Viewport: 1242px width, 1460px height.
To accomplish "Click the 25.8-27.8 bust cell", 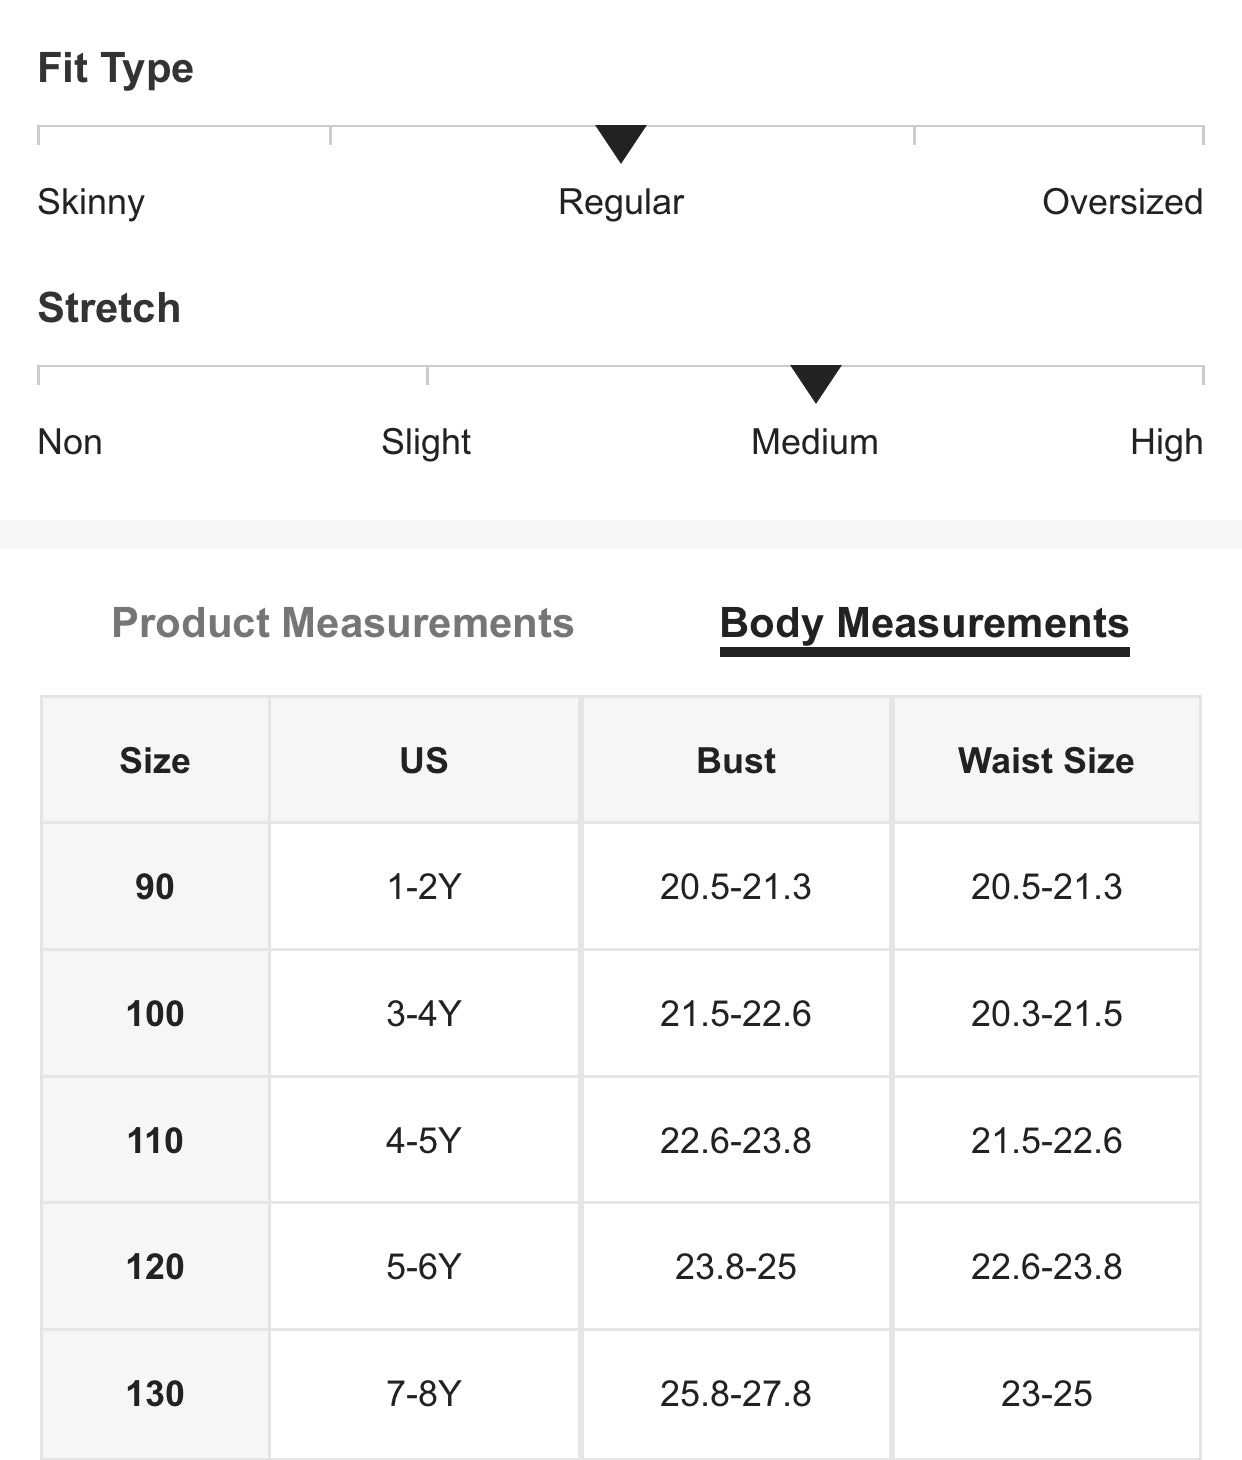I will [736, 1394].
